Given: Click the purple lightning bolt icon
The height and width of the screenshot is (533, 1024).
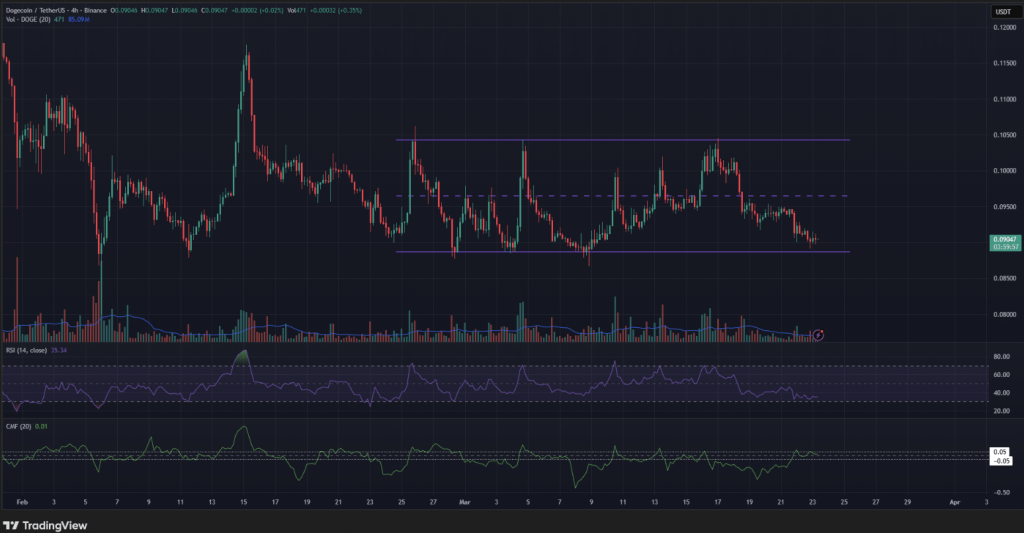Looking at the screenshot, I should click(x=820, y=335).
